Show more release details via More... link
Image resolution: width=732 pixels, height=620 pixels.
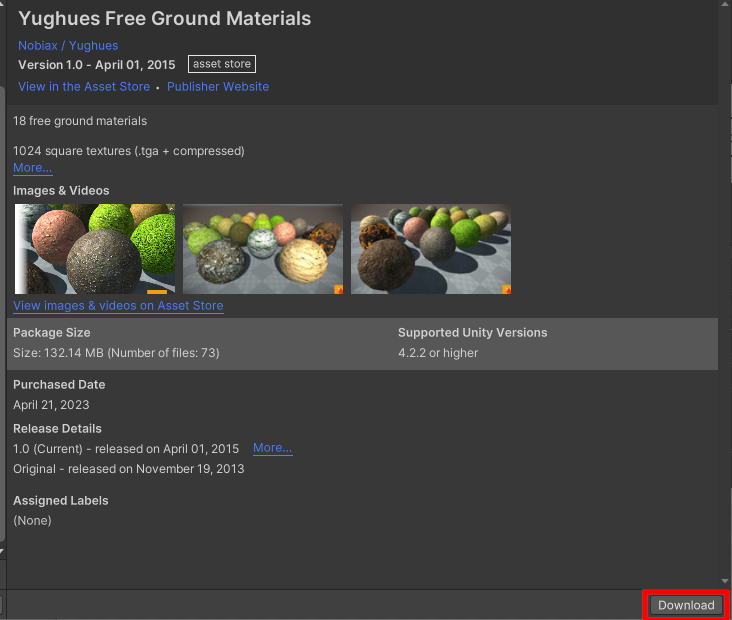(x=273, y=448)
